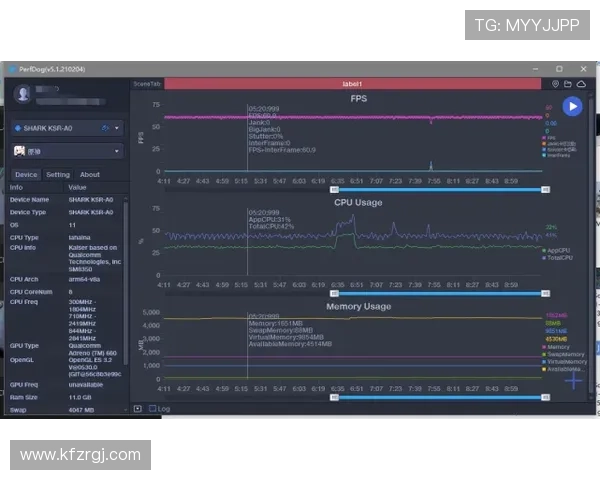Select the Device tab
Screen dimensions: 600x480
click(26, 174)
